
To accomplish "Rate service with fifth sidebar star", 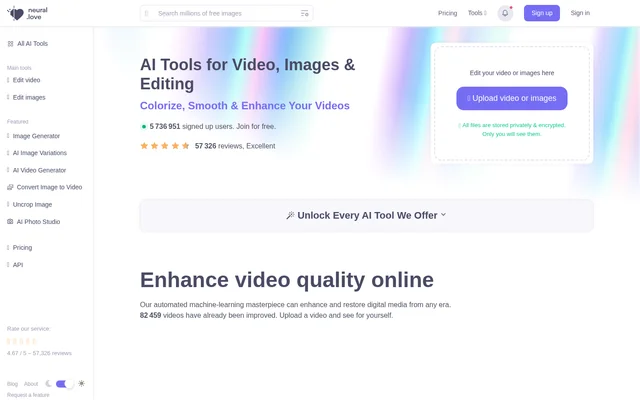I will (x=34, y=341).
